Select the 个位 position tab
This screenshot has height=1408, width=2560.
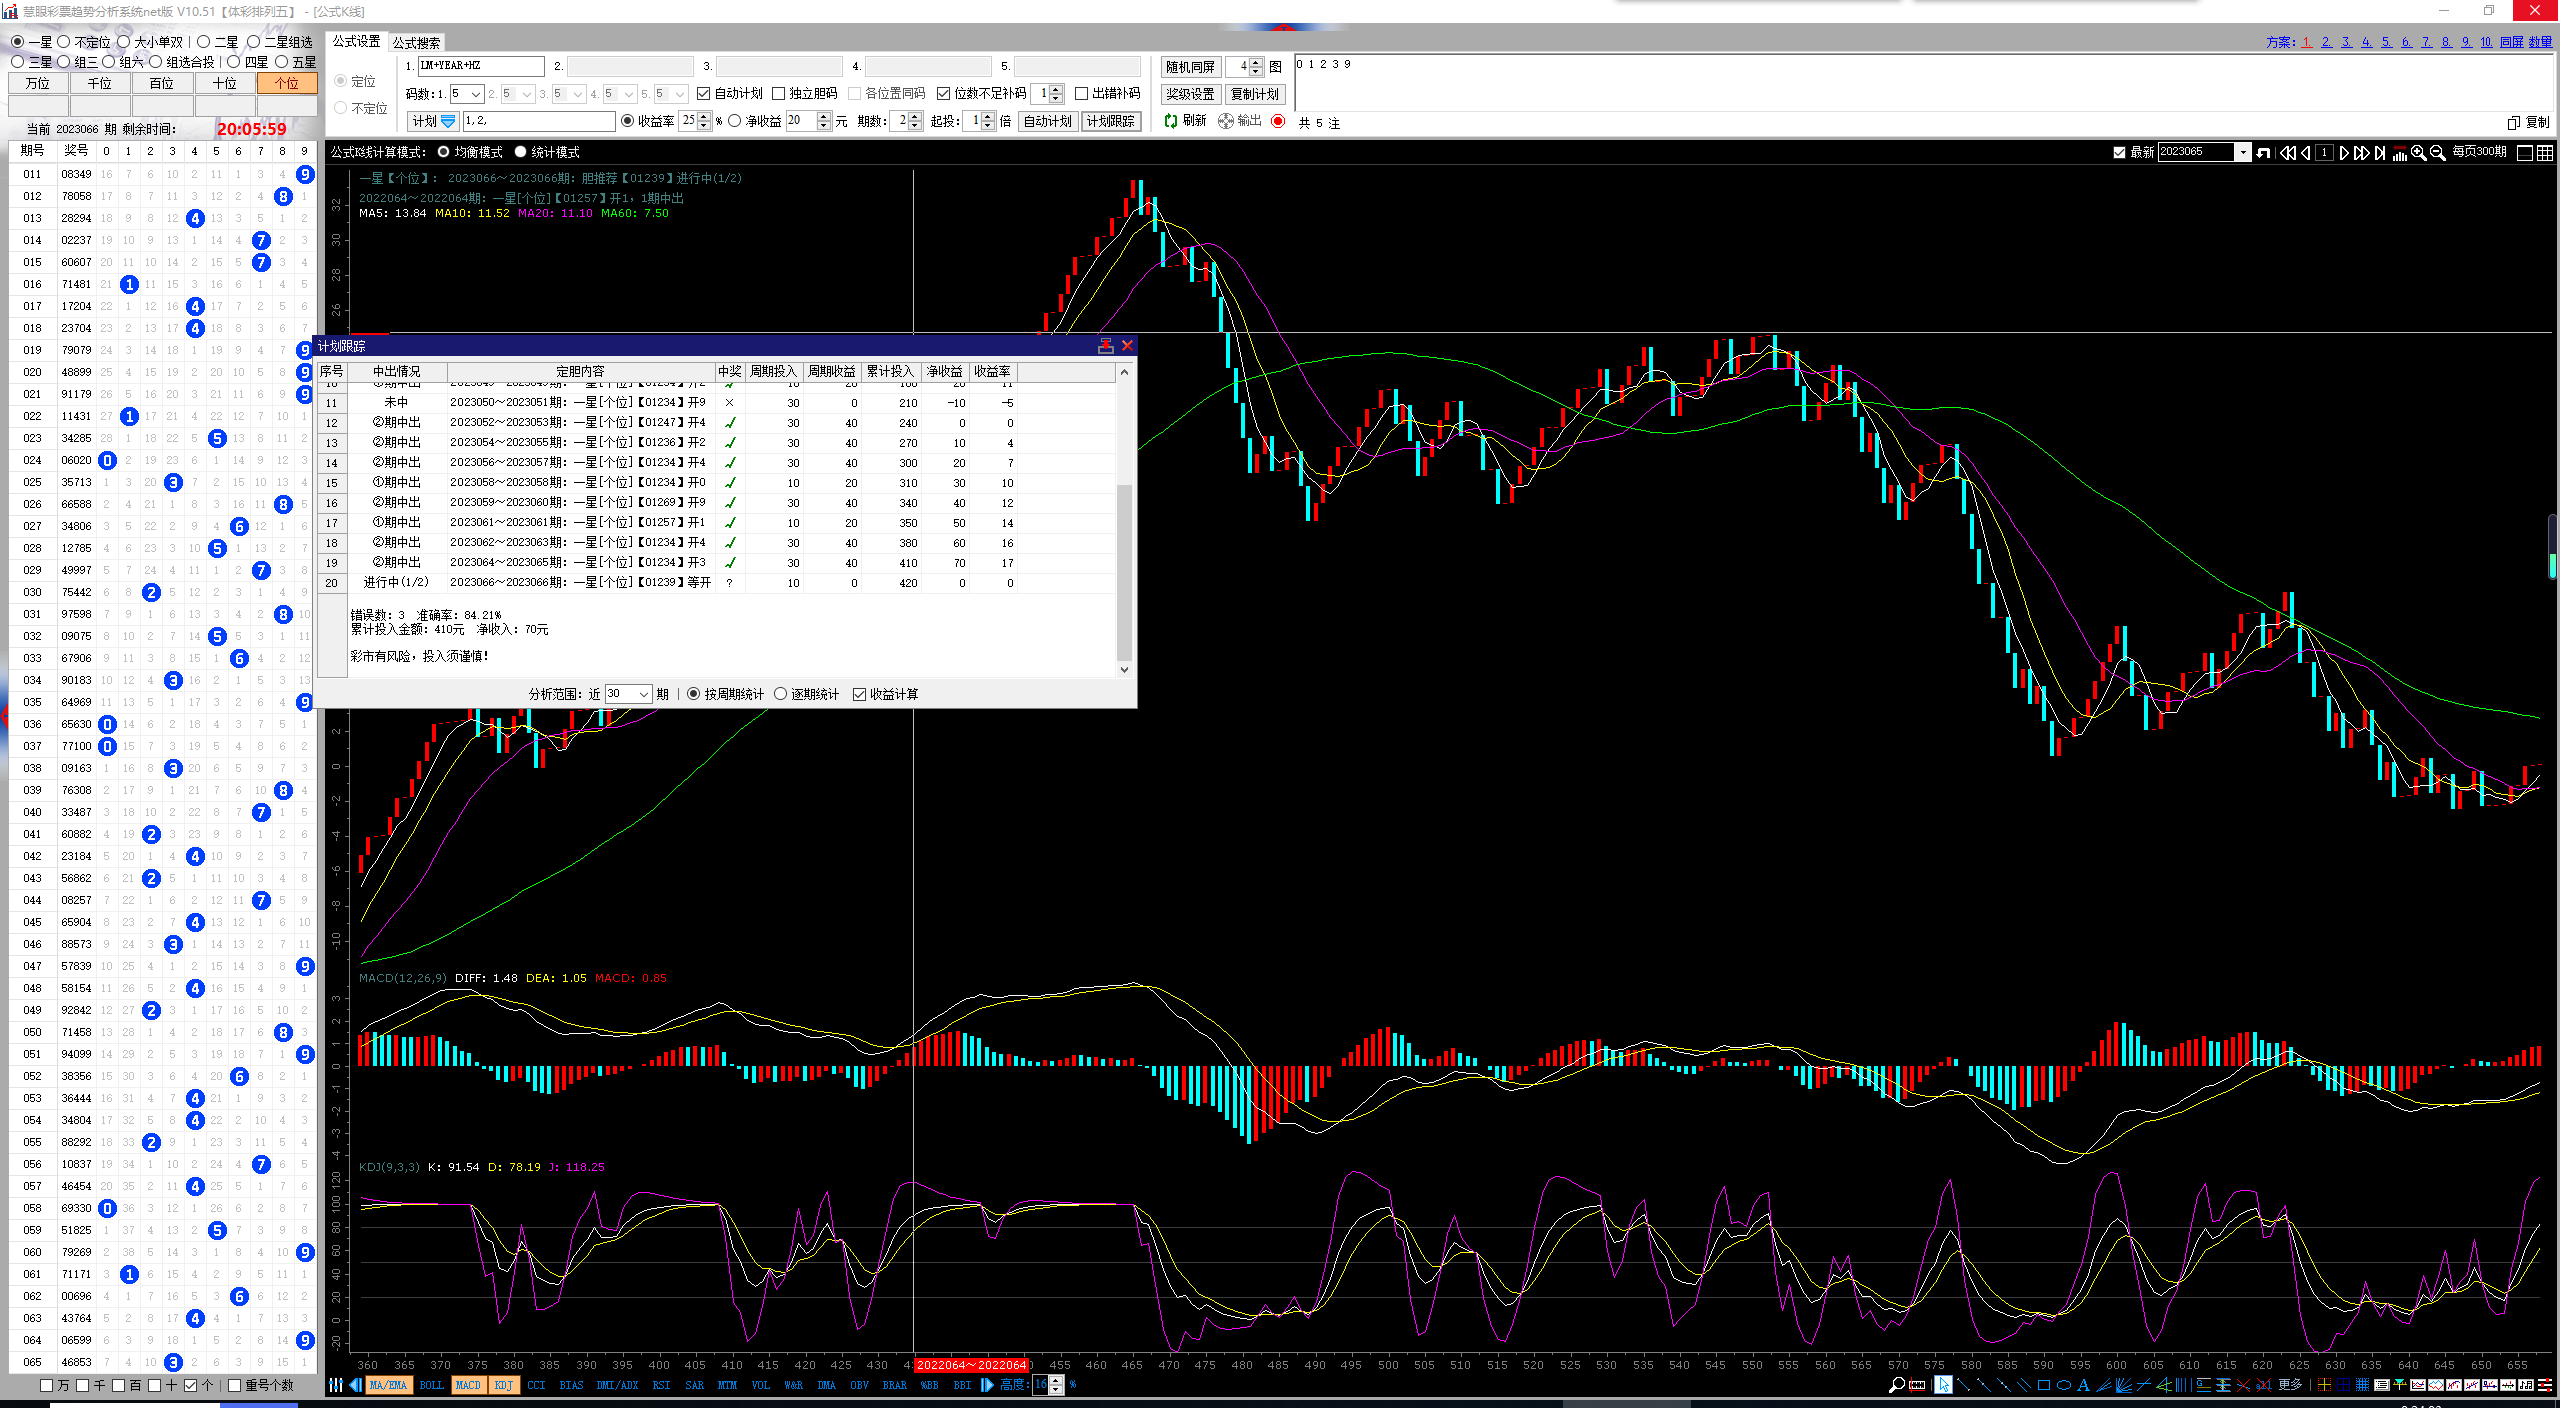click(287, 83)
